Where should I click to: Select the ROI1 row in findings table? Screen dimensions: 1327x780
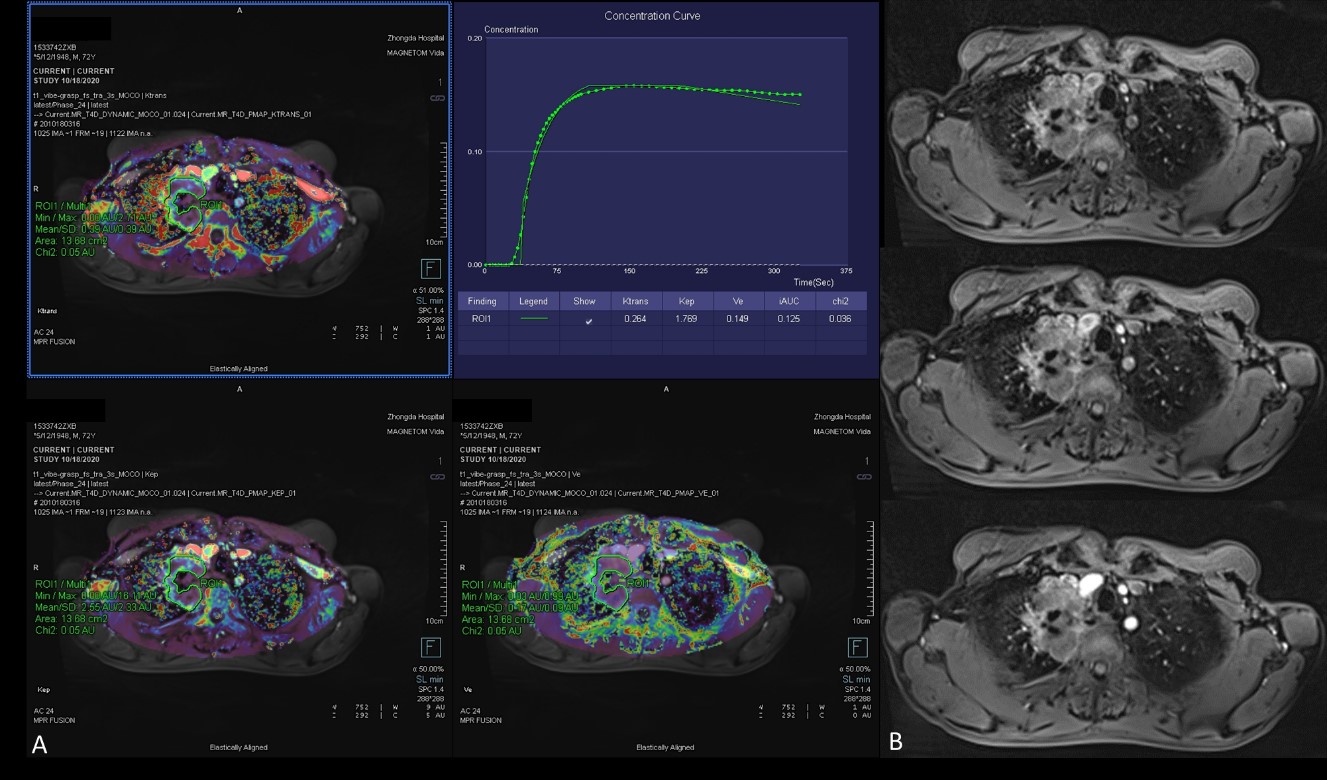(482, 320)
